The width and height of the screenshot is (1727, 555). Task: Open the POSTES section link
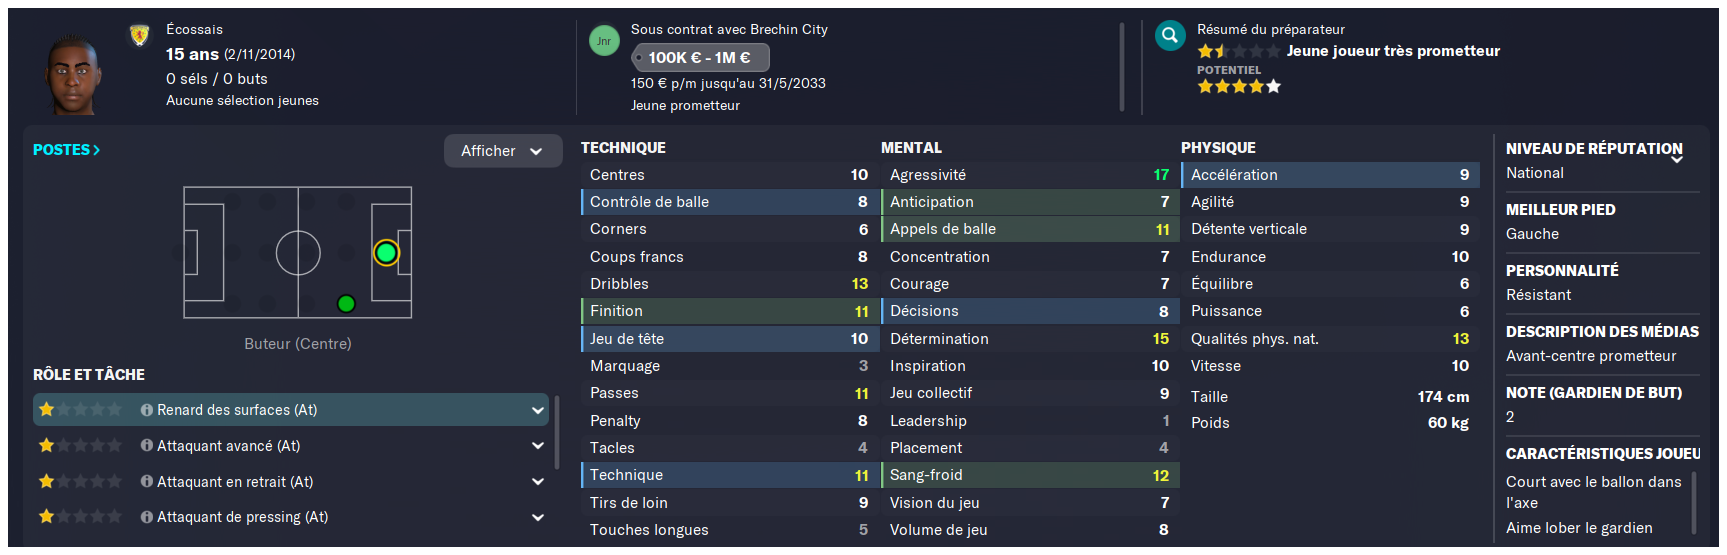pos(66,150)
